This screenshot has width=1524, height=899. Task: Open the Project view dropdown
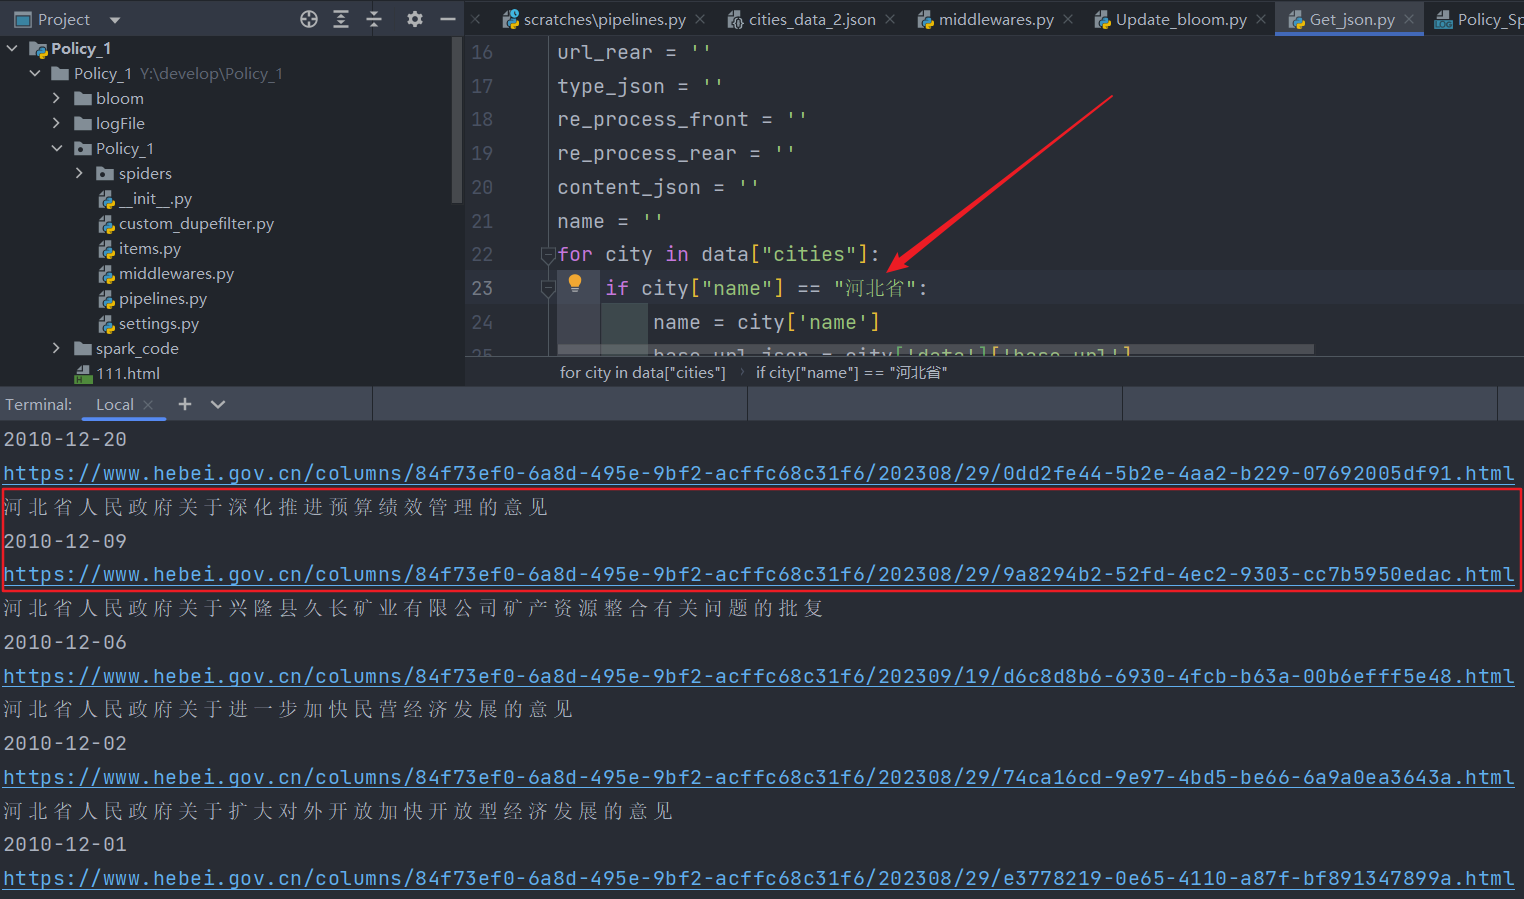pyautogui.click(x=114, y=20)
